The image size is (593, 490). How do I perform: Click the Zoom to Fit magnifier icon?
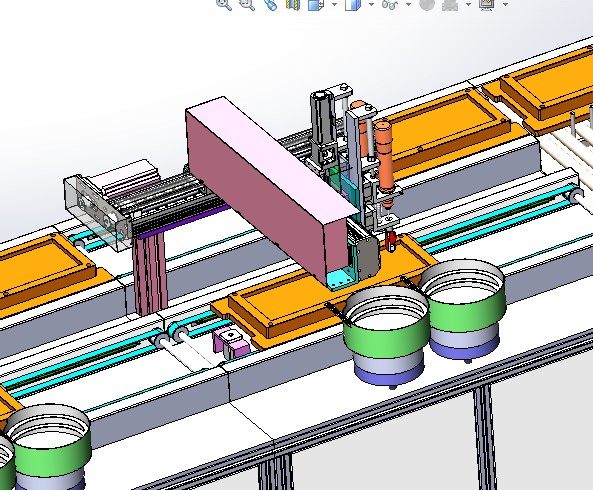pos(224,4)
